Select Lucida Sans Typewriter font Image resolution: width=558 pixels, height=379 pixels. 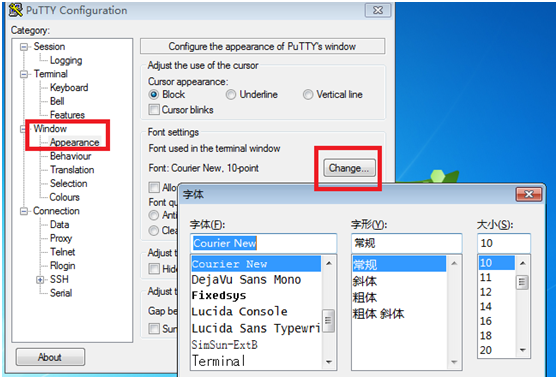(256, 328)
